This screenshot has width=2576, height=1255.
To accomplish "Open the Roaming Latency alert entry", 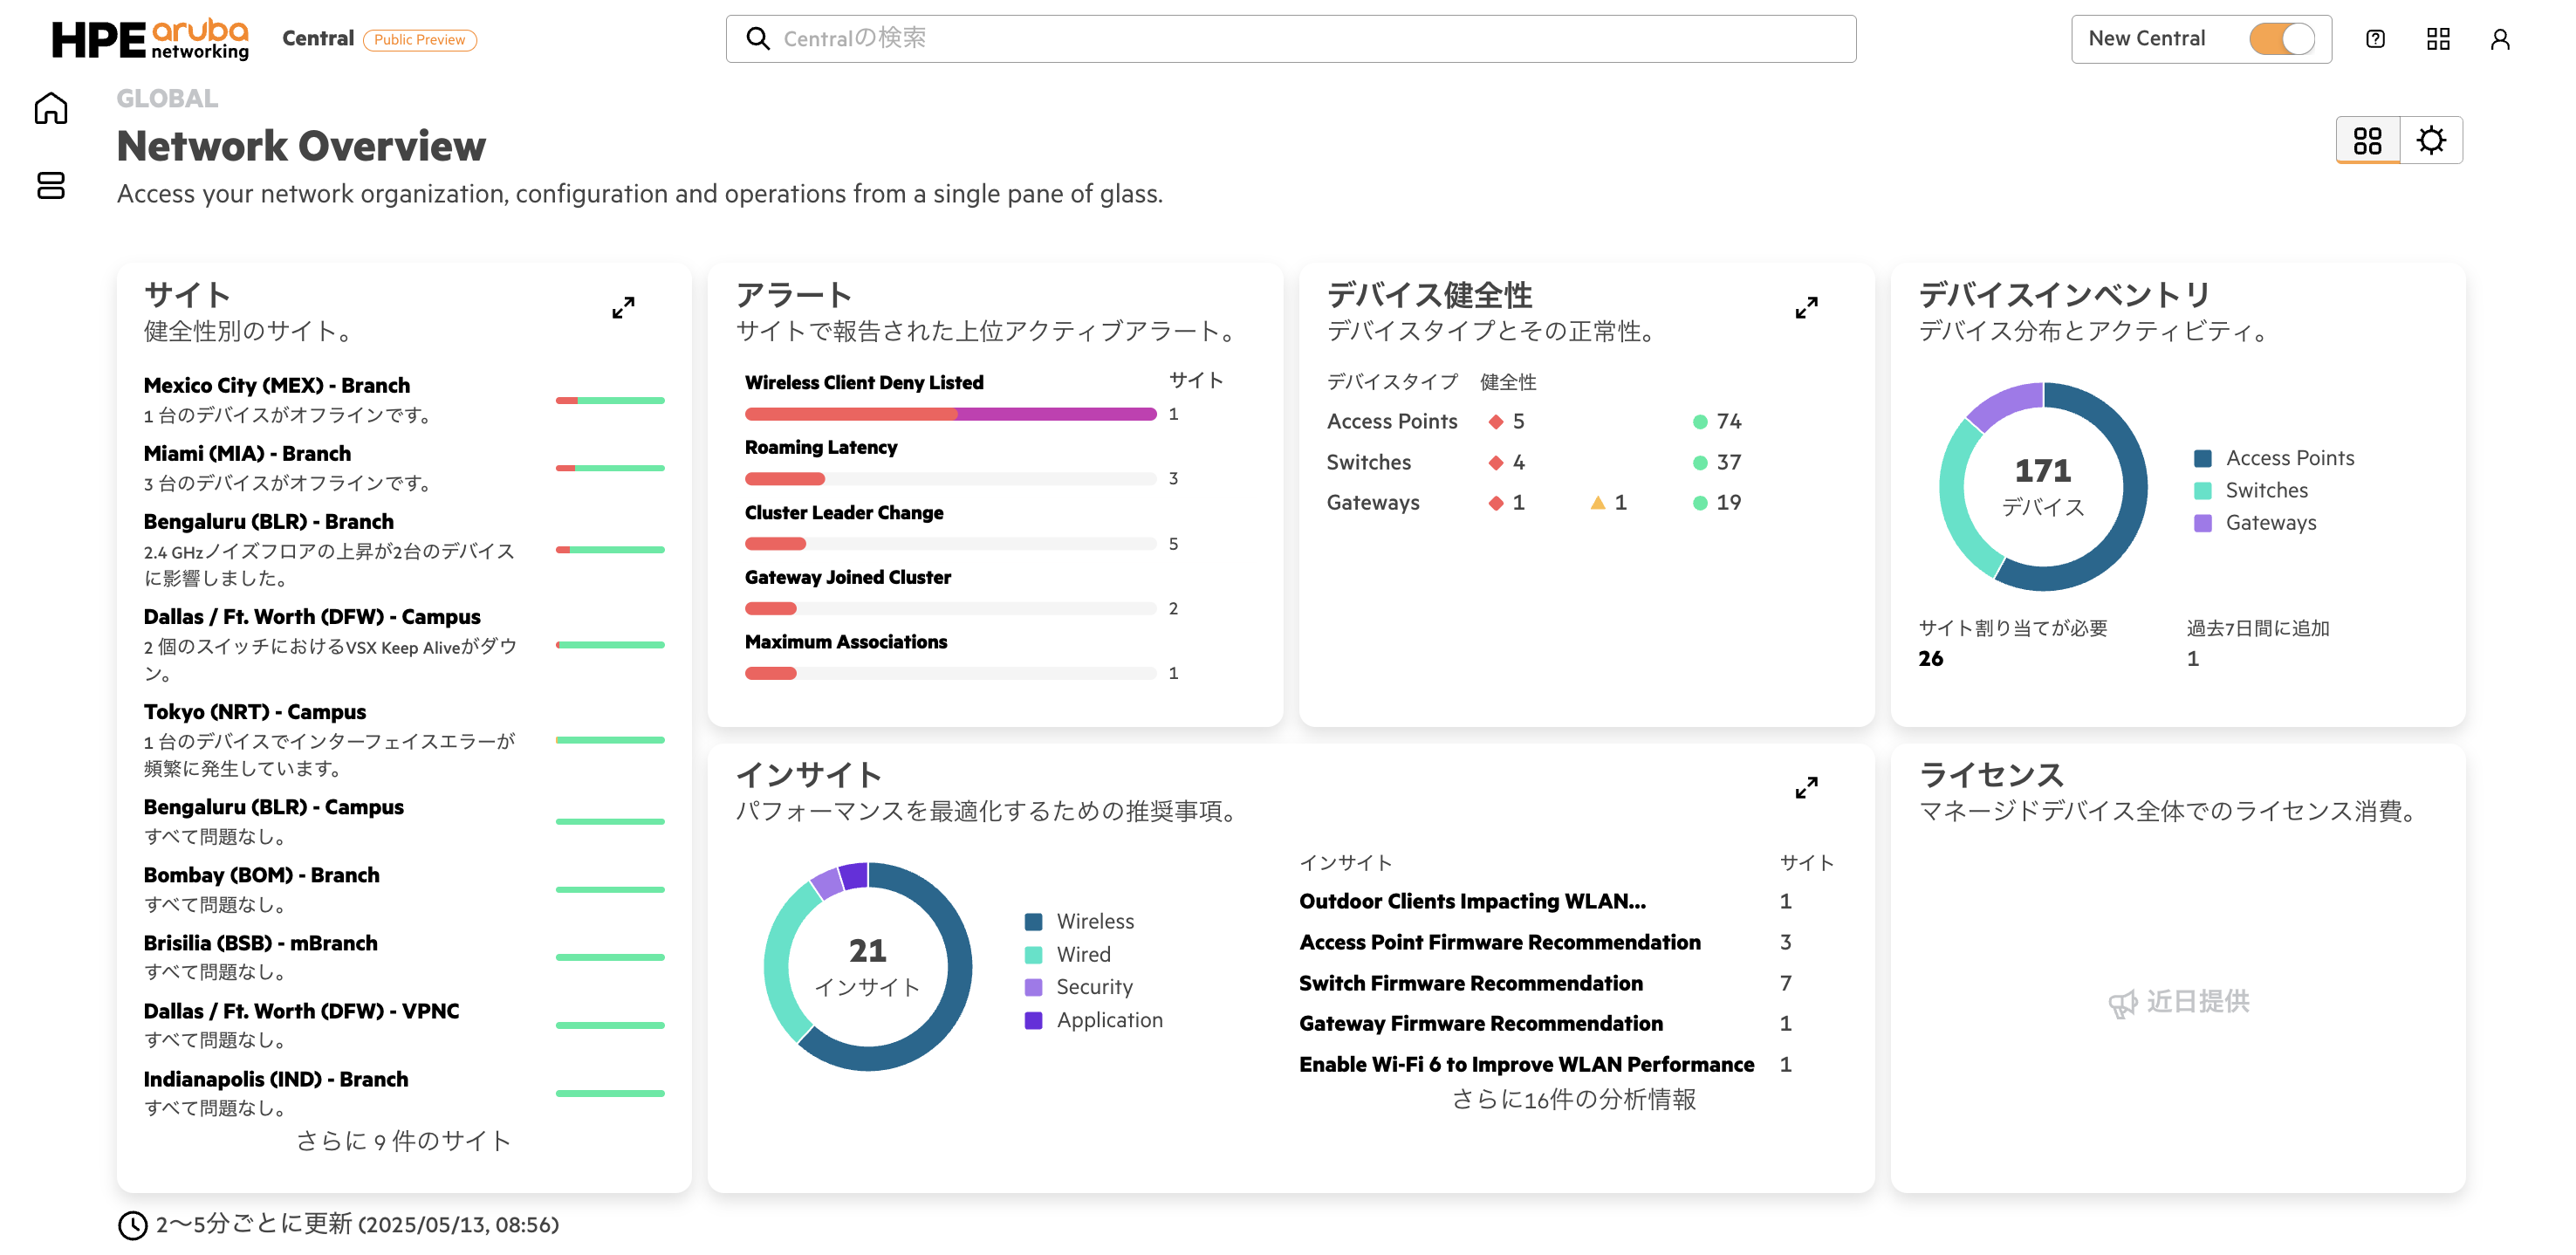I will click(820, 447).
